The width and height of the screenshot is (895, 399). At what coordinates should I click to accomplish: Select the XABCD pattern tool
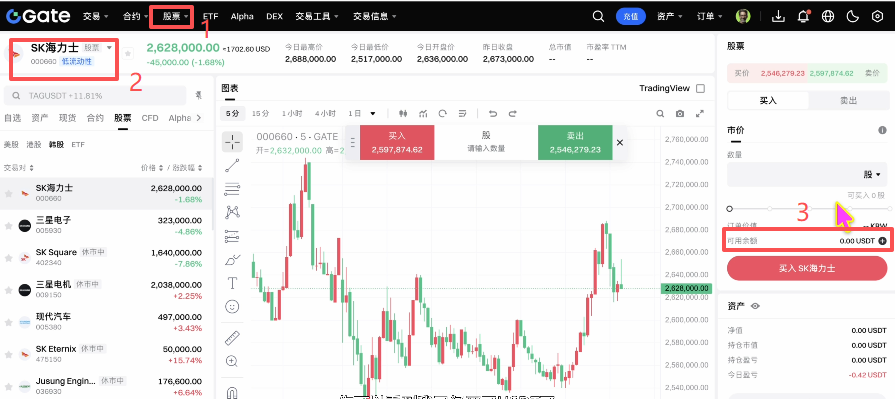point(232,212)
